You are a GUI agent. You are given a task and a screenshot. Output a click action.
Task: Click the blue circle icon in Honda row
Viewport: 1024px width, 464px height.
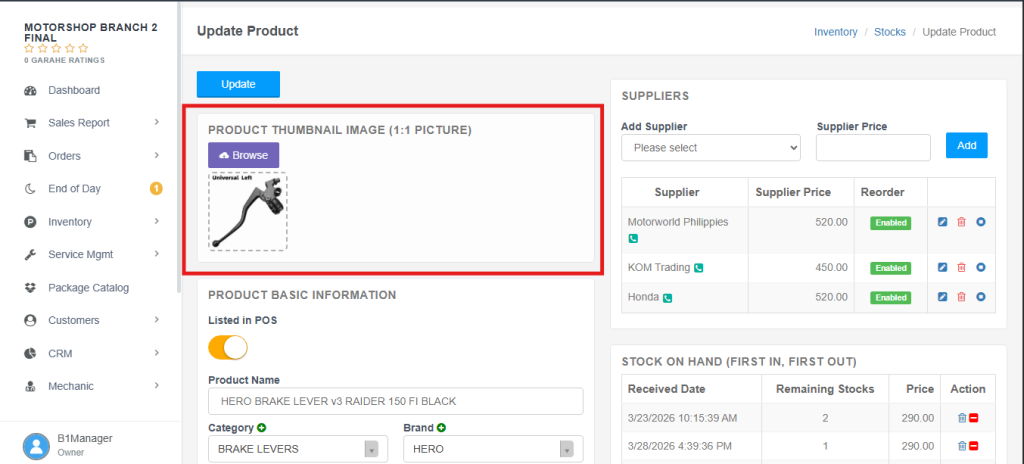(980, 297)
